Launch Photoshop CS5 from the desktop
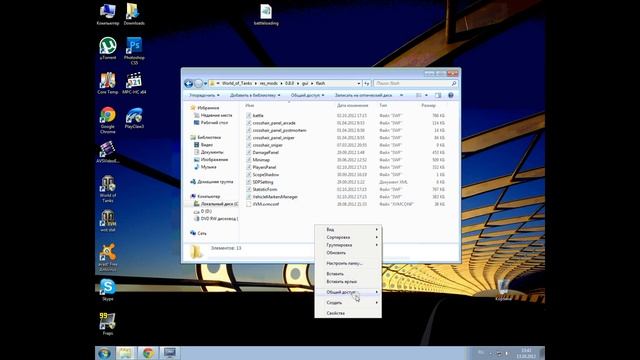Viewport: 640px width, 360px height. pos(134,51)
